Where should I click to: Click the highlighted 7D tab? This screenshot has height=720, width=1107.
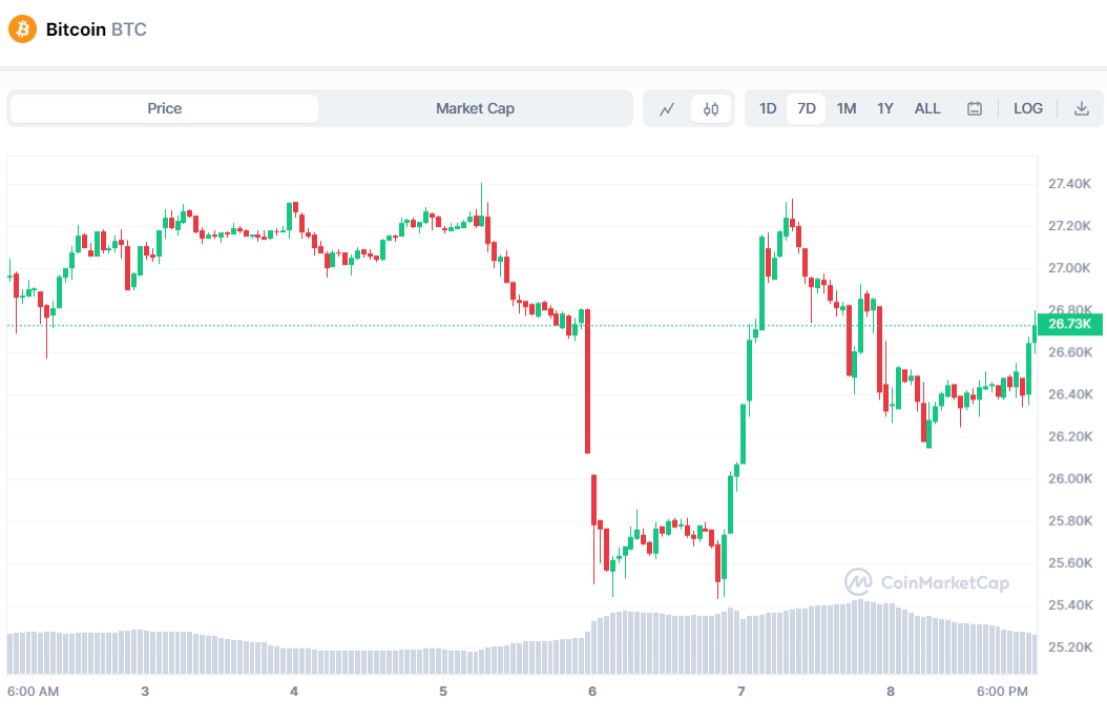[805, 108]
